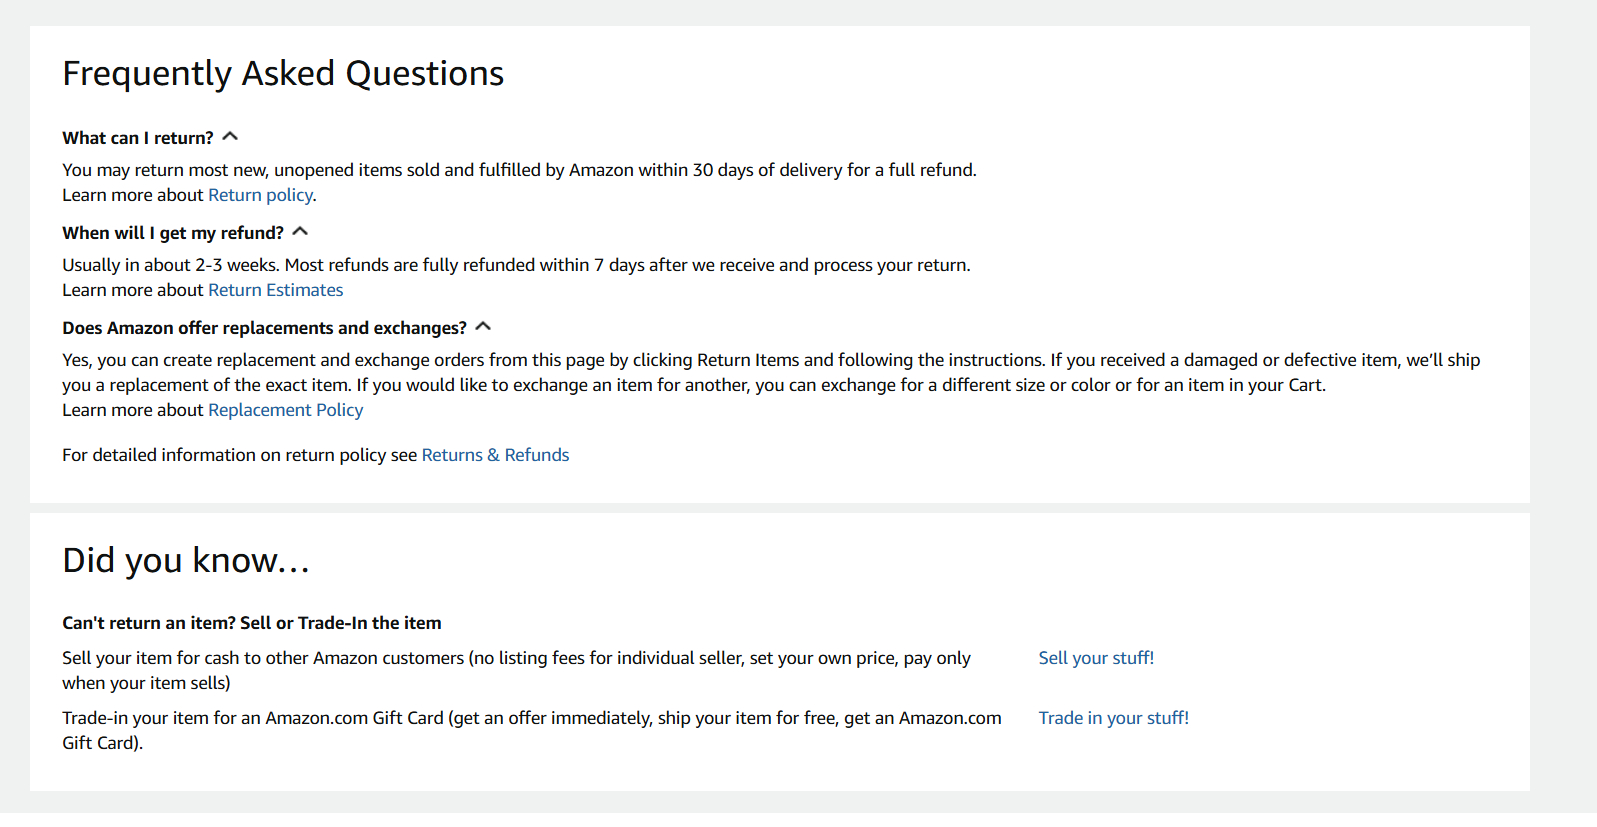
Task: Open the Return policy link
Action: pyautogui.click(x=260, y=195)
